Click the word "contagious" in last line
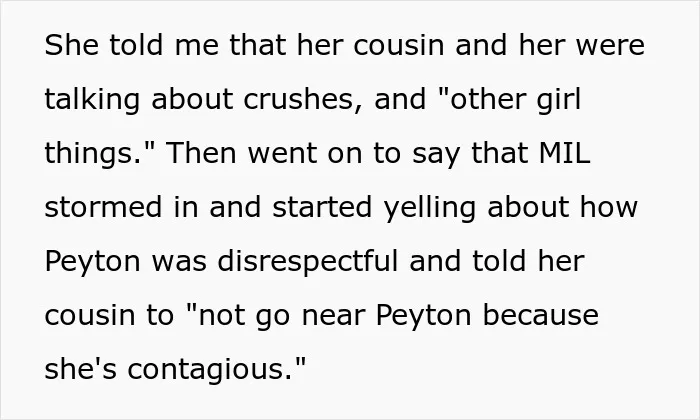 point(210,370)
